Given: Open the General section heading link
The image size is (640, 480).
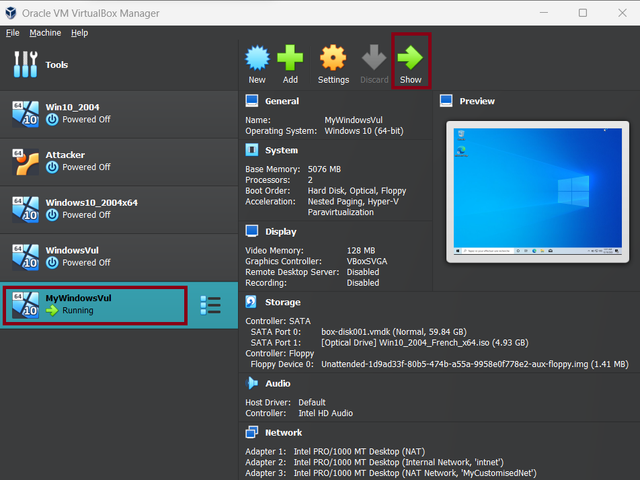Looking at the screenshot, I should click(x=282, y=101).
